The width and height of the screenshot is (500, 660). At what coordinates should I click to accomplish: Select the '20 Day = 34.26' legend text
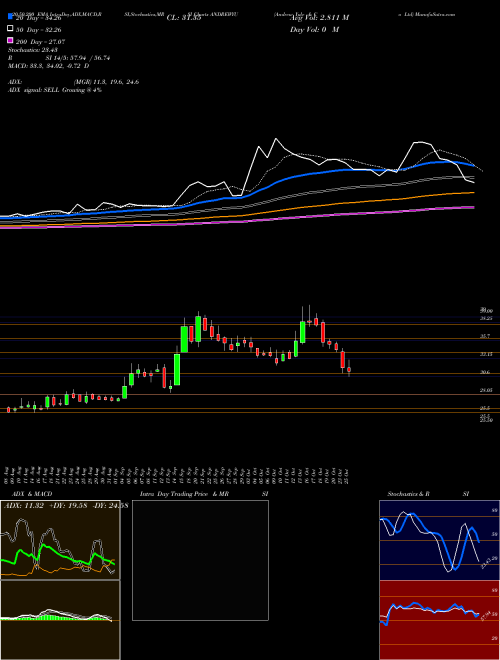pyautogui.click(x=39, y=18)
